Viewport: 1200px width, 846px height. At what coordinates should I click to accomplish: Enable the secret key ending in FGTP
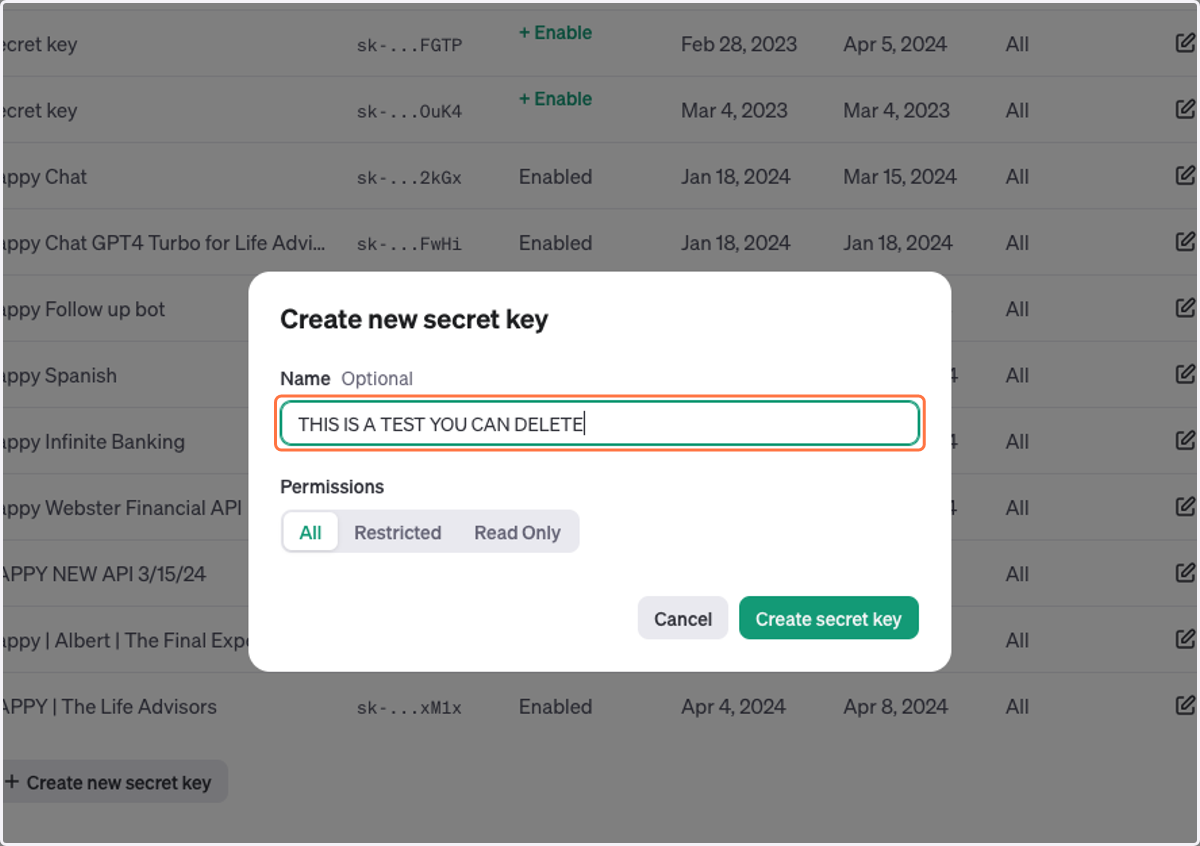pos(555,33)
